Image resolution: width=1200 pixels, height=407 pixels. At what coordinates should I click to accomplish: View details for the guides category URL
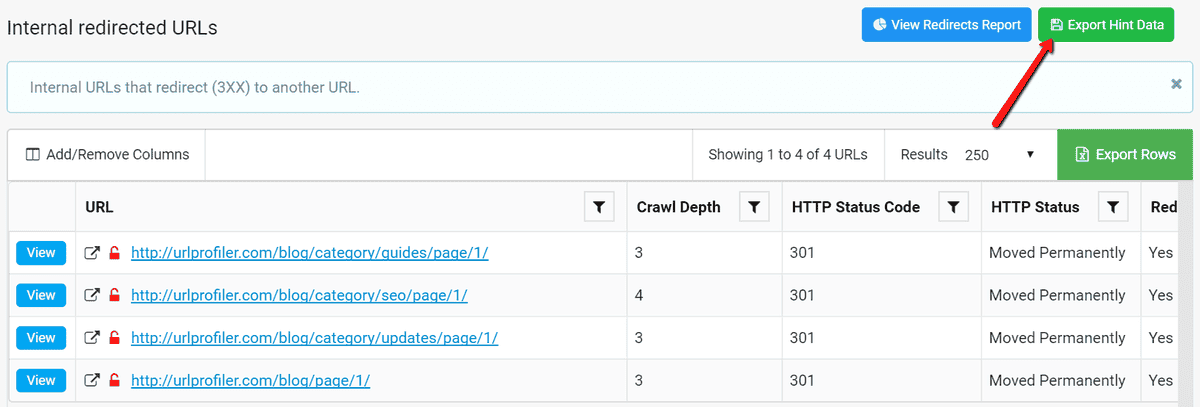[x=41, y=254]
